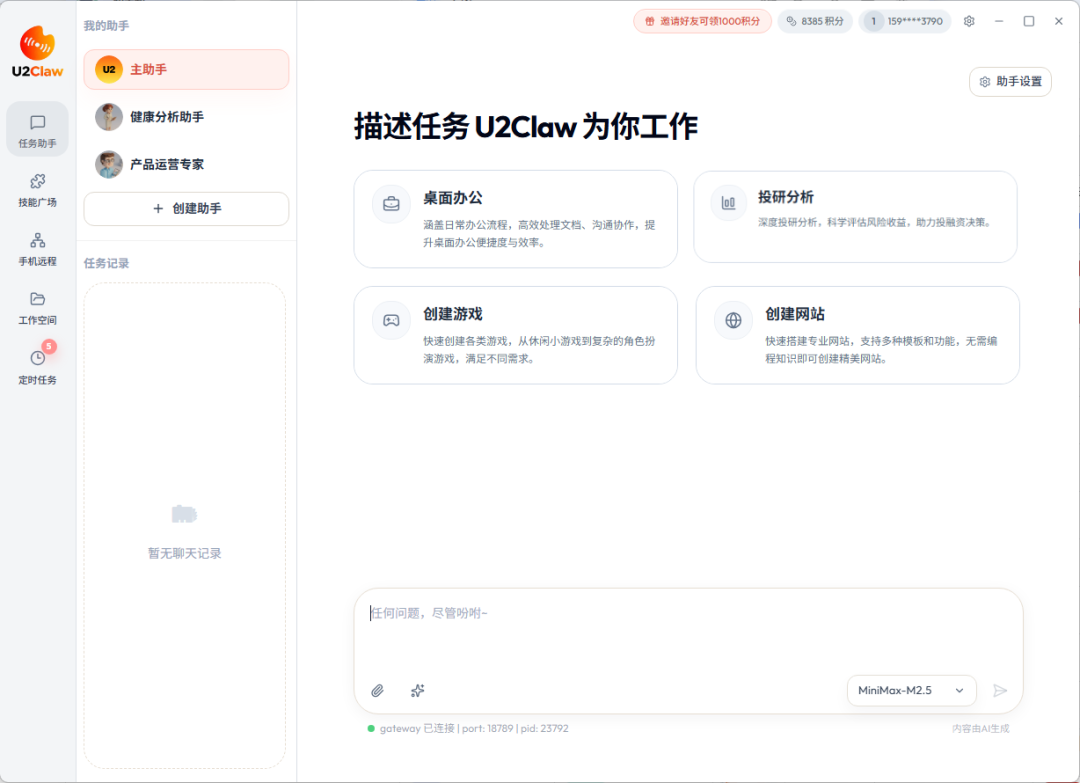The width and height of the screenshot is (1080, 783).
Task: Click the 创建助手 create assistant button
Action: 186,208
